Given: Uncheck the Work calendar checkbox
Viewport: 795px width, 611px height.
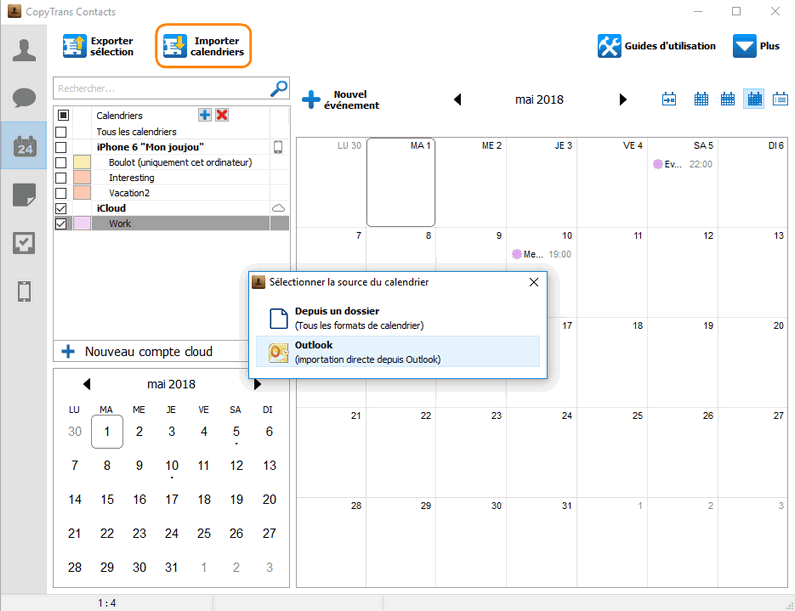Looking at the screenshot, I should pyautogui.click(x=61, y=224).
